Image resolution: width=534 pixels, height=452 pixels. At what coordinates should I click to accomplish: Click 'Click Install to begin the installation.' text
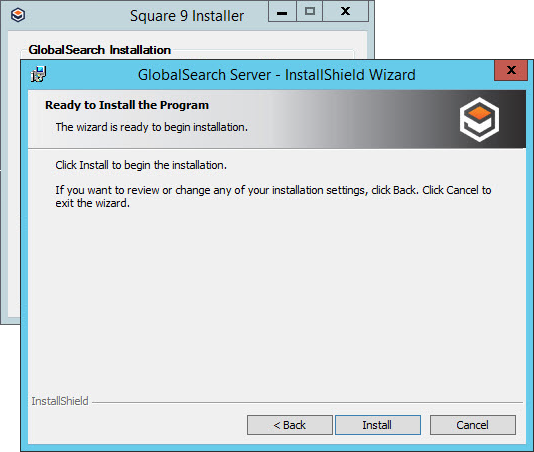point(141,165)
